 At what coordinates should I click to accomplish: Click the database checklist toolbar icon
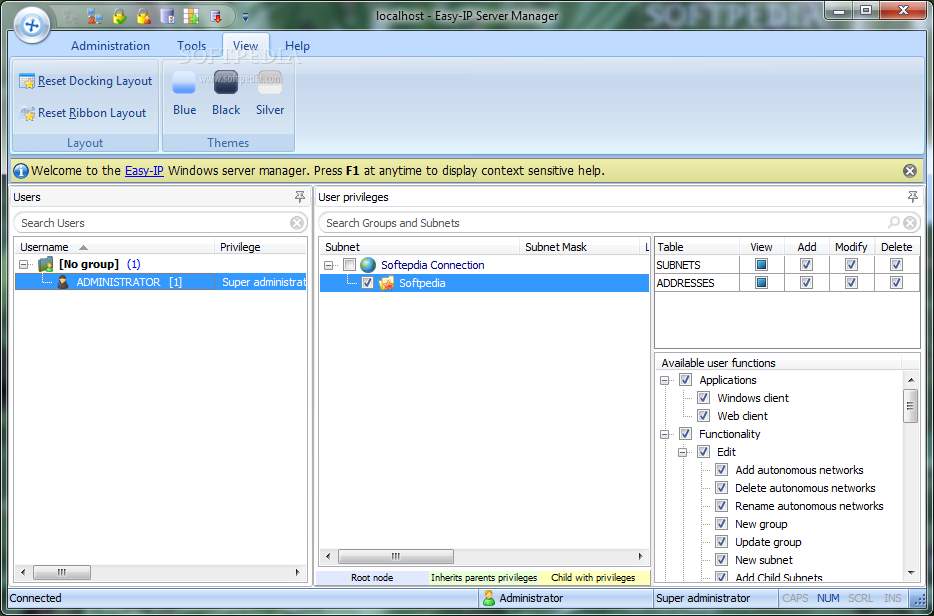click(167, 17)
